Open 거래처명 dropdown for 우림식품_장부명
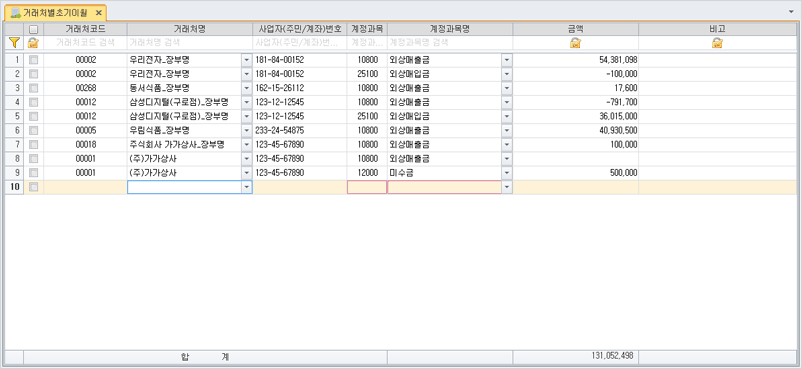This screenshot has width=802, height=369. coord(247,130)
